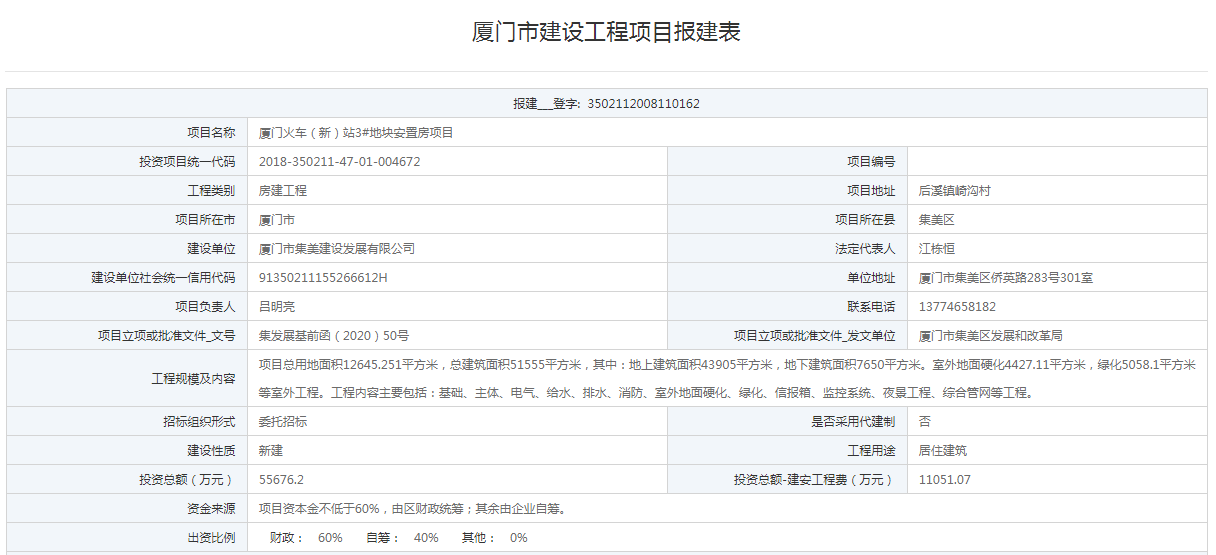Select the representative name 江栋恒
The width and height of the screenshot is (1216, 555).
coord(937,249)
